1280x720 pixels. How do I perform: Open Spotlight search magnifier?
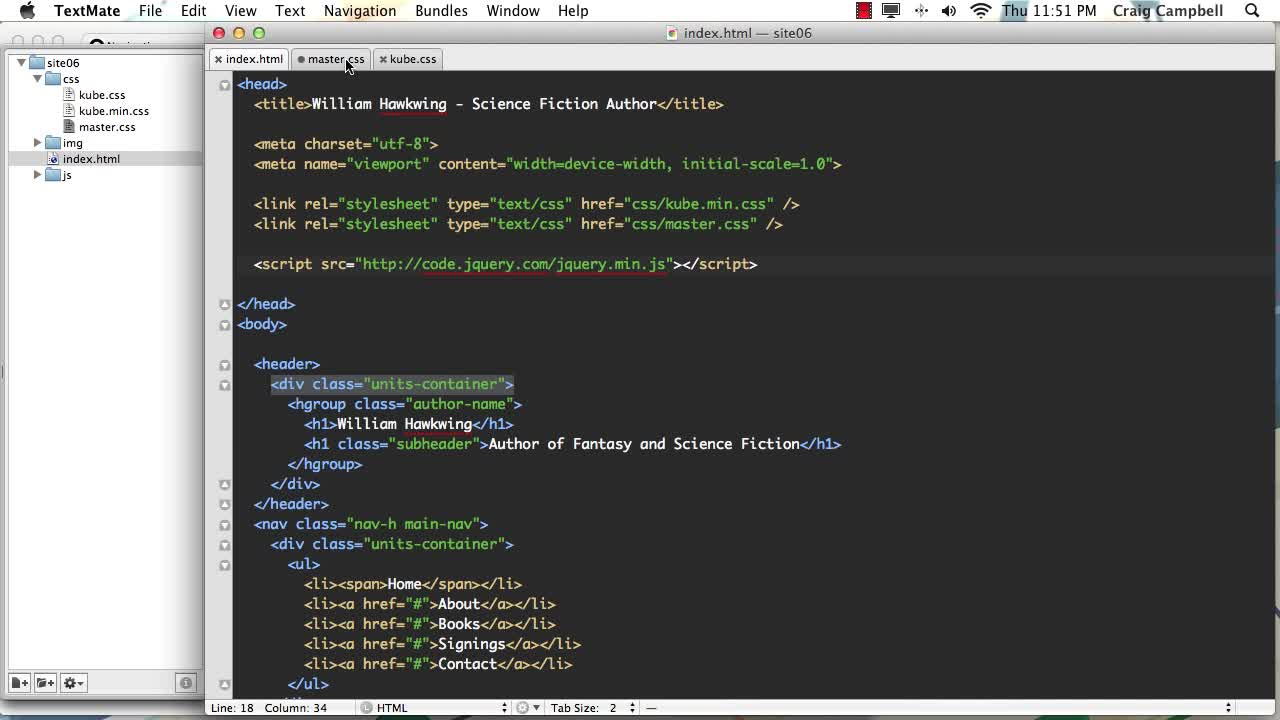[x=1252, y=11]
